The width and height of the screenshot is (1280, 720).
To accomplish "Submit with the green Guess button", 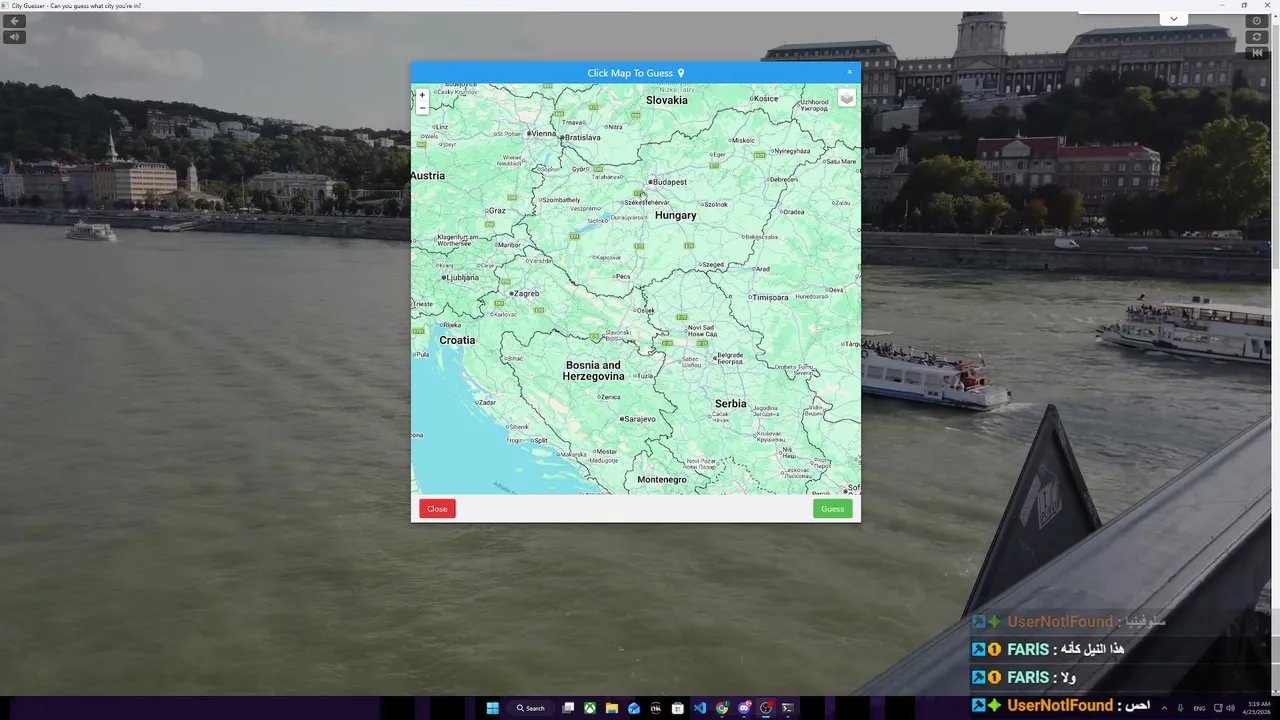I will pos(833,509).
